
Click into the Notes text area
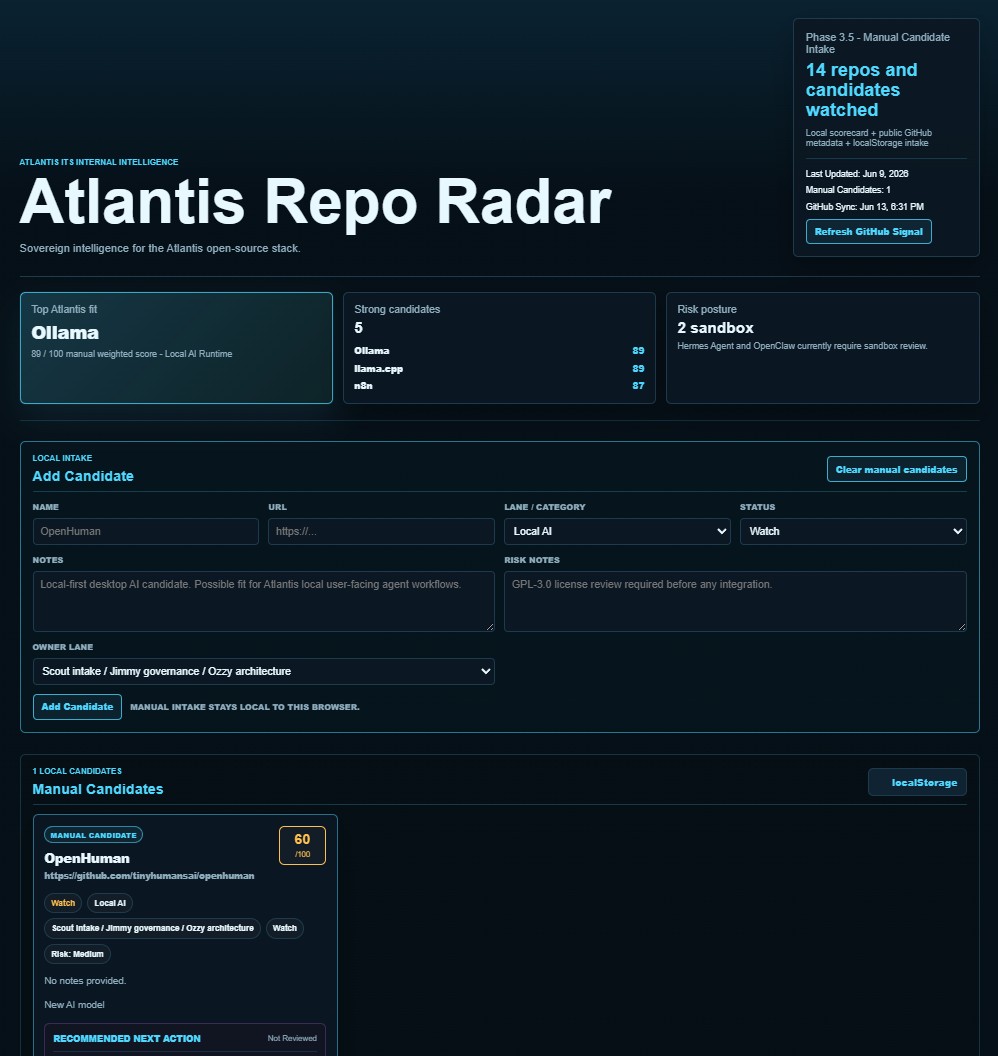pos(263,601)
